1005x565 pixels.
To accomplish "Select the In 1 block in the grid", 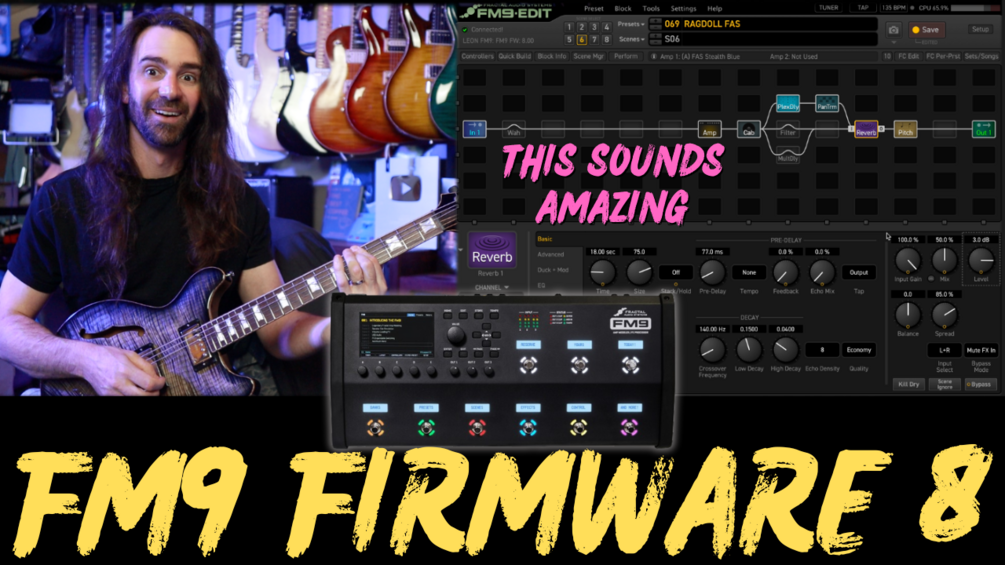I will click(474, 129).
